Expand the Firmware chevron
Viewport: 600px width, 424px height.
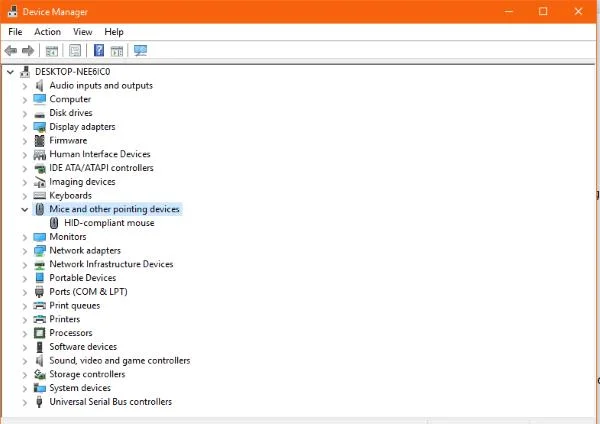(24, 141)
